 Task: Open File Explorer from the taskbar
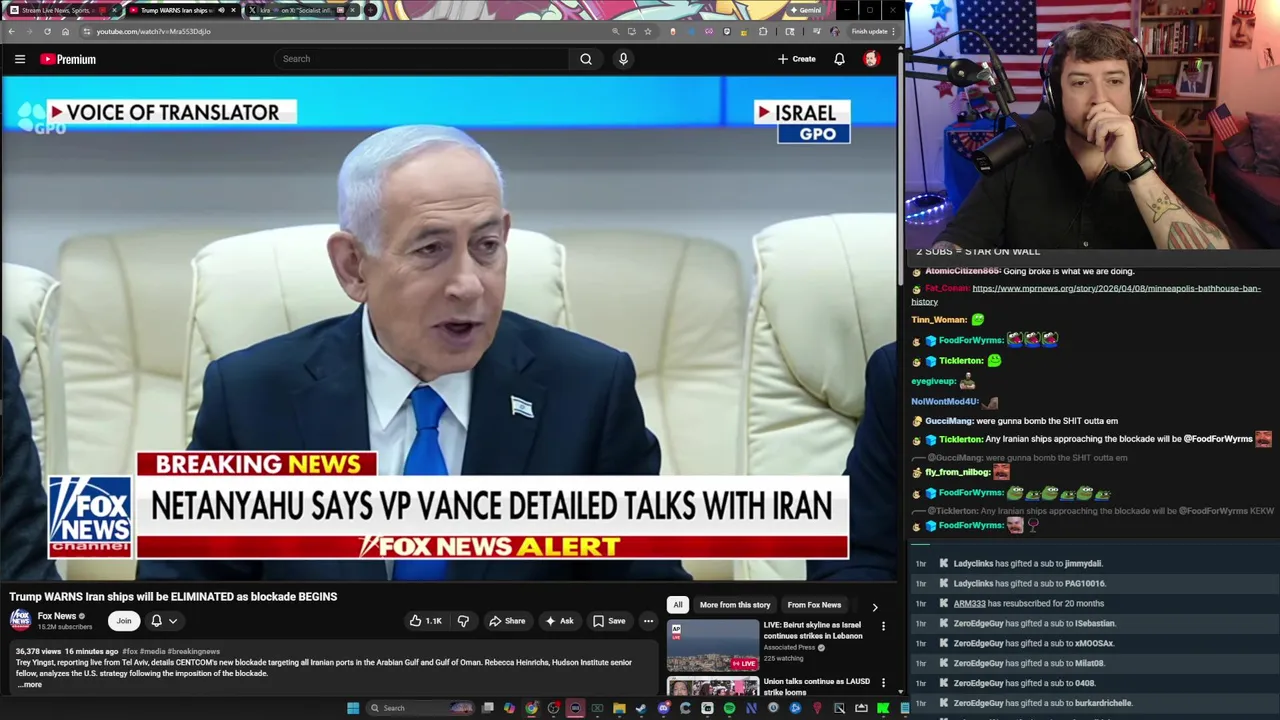619,708
